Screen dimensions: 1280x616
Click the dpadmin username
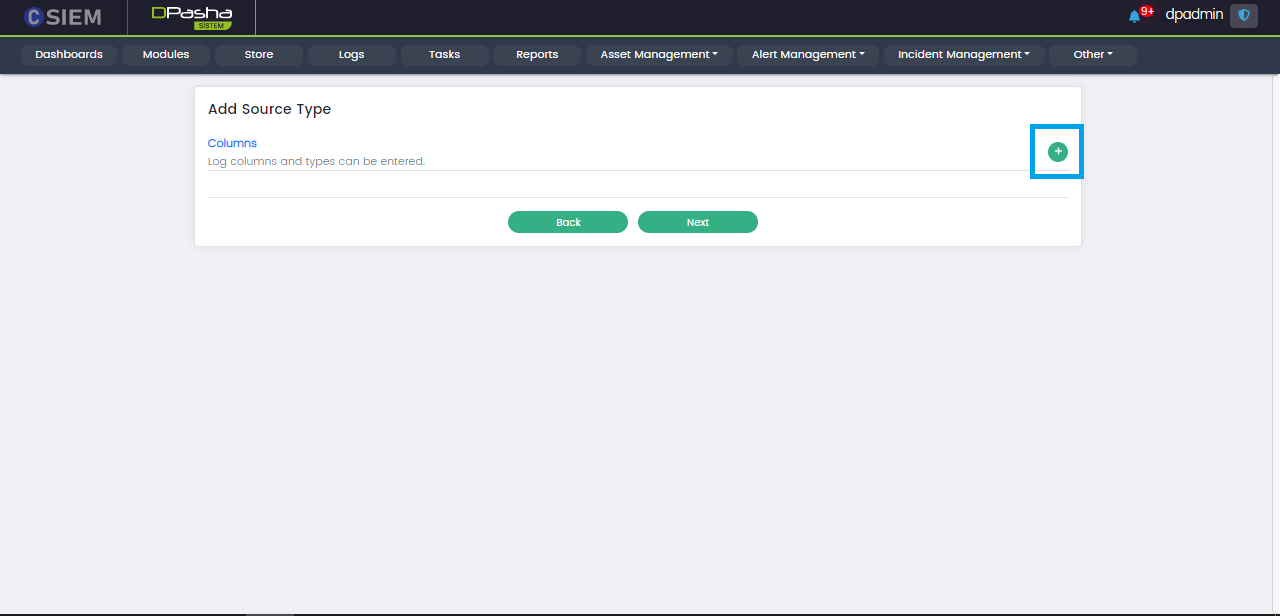click(1194, 15)
